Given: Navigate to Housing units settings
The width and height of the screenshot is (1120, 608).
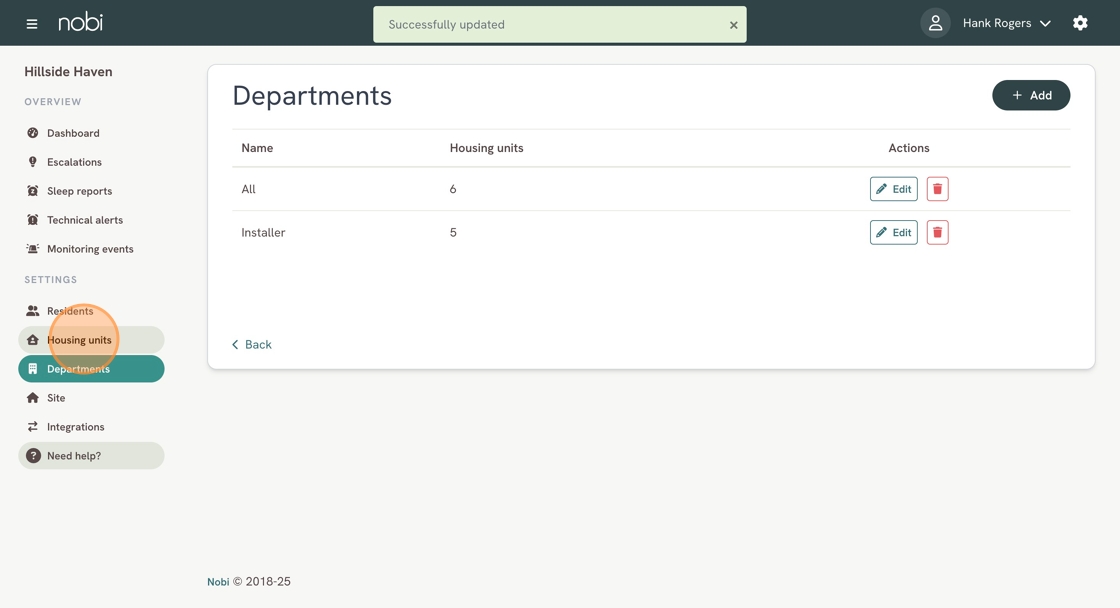Looking at the screenshot, I should (79, 340).
